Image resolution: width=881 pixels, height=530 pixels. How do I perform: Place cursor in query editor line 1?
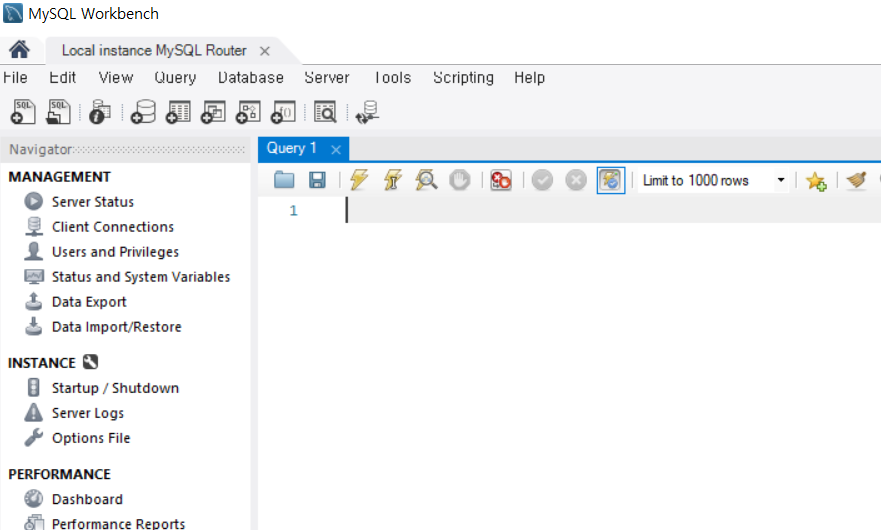click(x=612, y=210)
